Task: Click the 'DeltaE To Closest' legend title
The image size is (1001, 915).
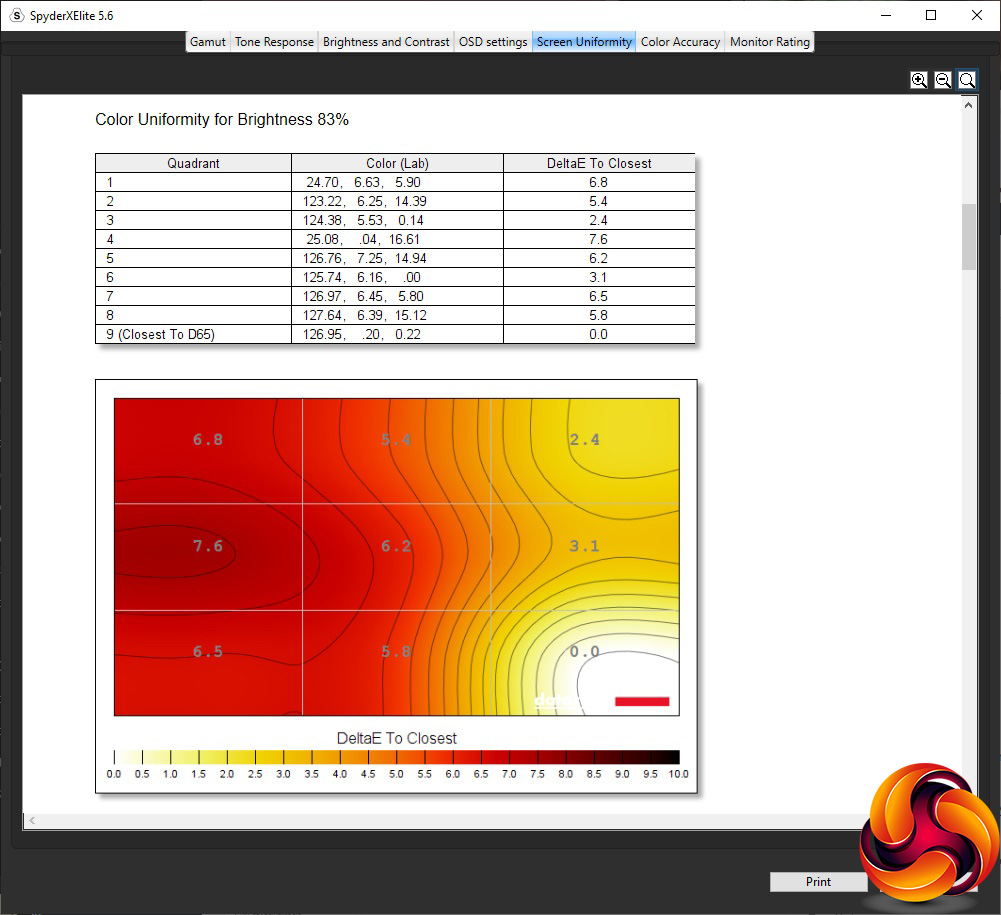Action: [396, 739]
